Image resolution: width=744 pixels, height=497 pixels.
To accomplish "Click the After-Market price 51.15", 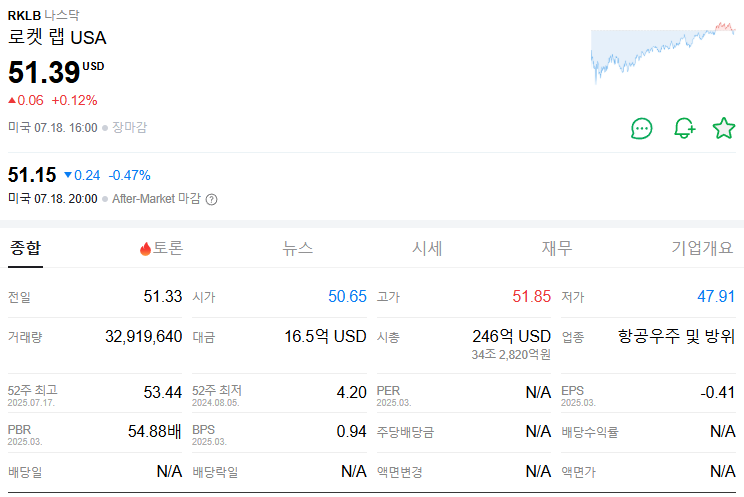I will point(32,175).
